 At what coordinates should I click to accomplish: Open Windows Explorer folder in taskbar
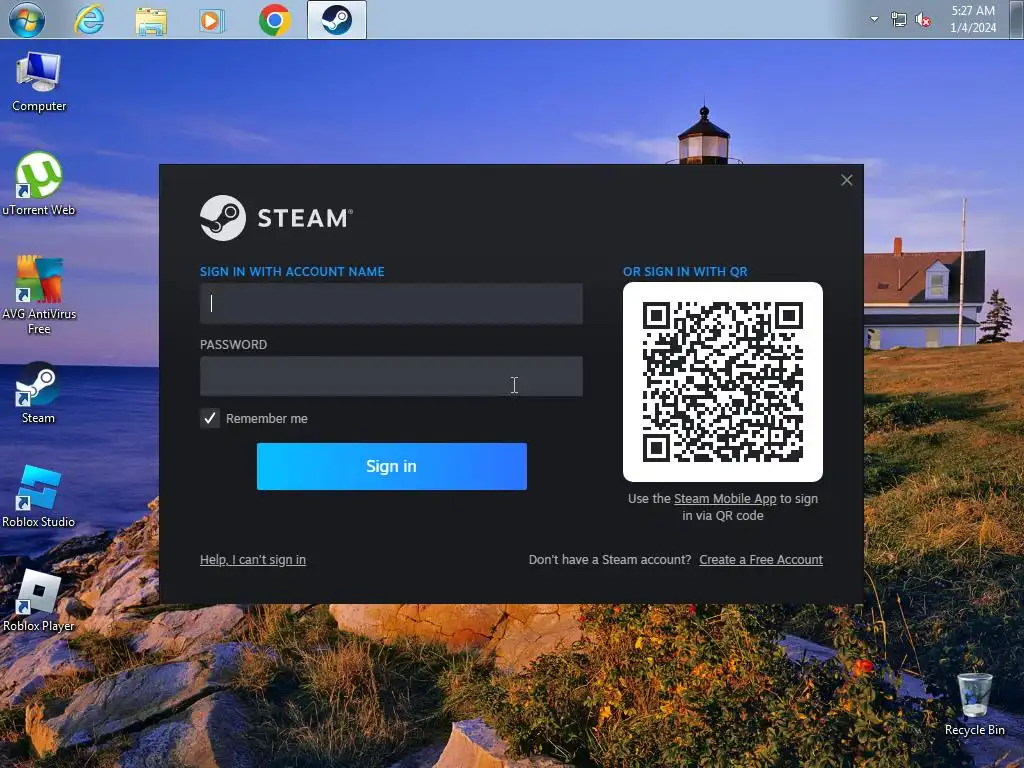click(151, 21)
